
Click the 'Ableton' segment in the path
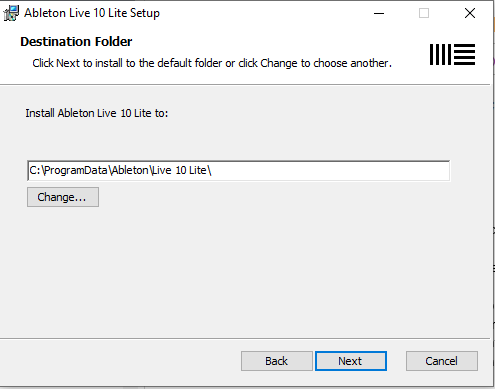130,171
